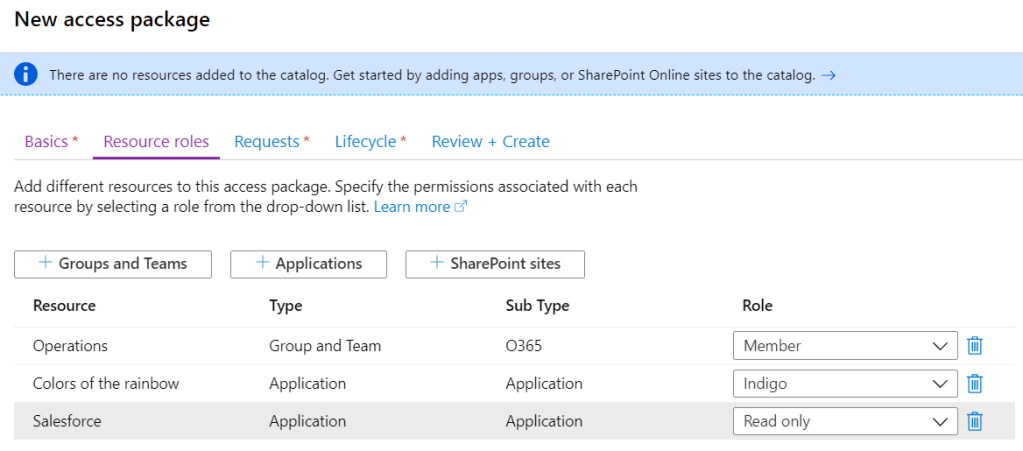The width and height of the screenshot is (1023, 451).
Task: Expand the Indigo role dropdown
Action: pos(844,384)
